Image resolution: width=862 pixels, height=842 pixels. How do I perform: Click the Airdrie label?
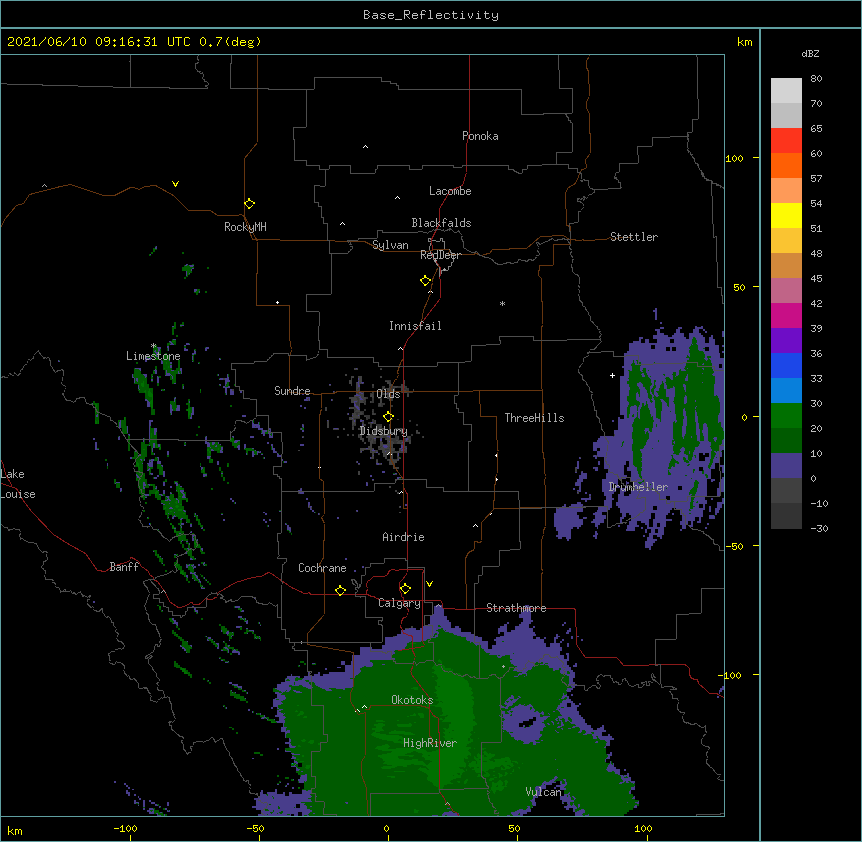(403, 537)
